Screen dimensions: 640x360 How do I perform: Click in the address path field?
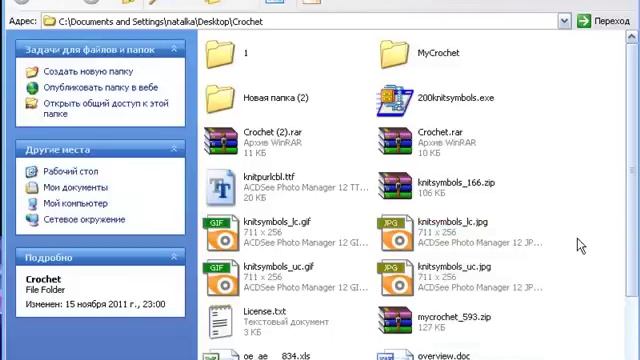[x=299, y=21]
